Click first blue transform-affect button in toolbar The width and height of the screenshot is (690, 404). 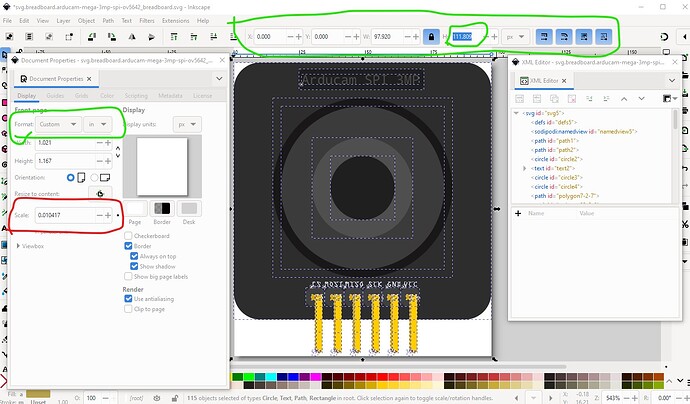[545, 36]
